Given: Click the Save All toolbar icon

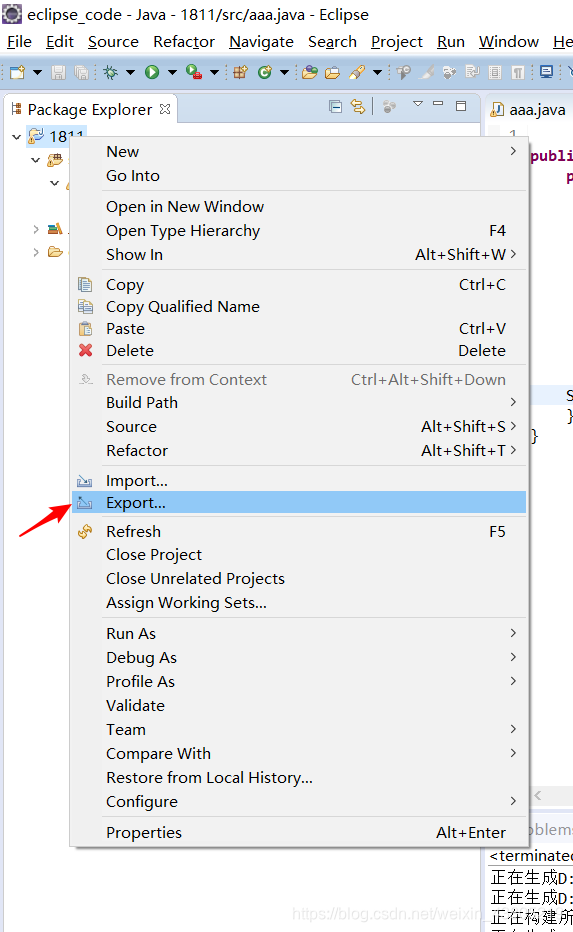Looking at the screenshot, I should click(x=81, y=73).
